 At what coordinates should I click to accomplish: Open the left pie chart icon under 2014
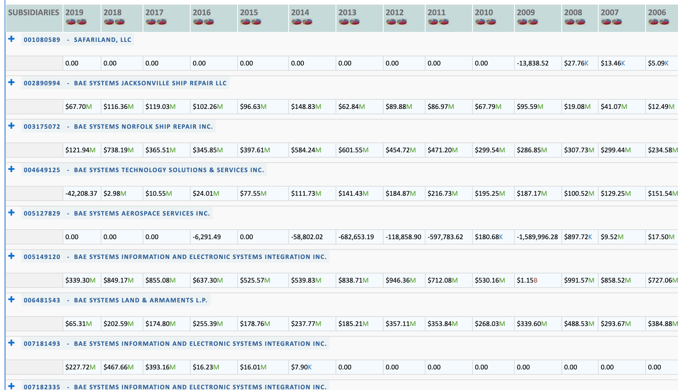click(x=296, y=22)
